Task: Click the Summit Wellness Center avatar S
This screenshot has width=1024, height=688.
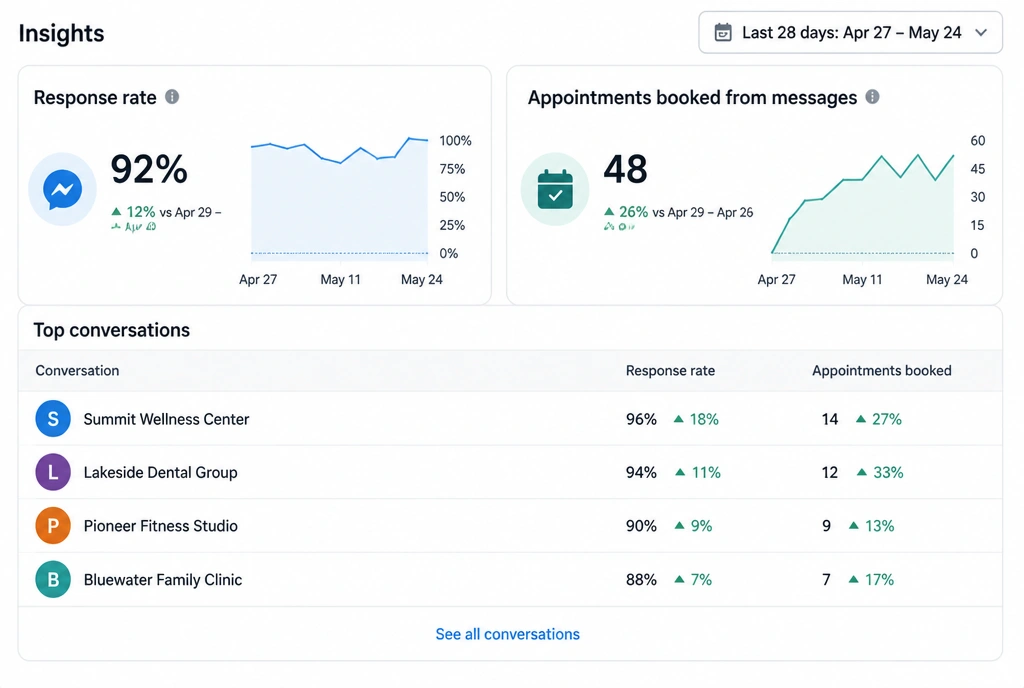Action: pos(53,418)
